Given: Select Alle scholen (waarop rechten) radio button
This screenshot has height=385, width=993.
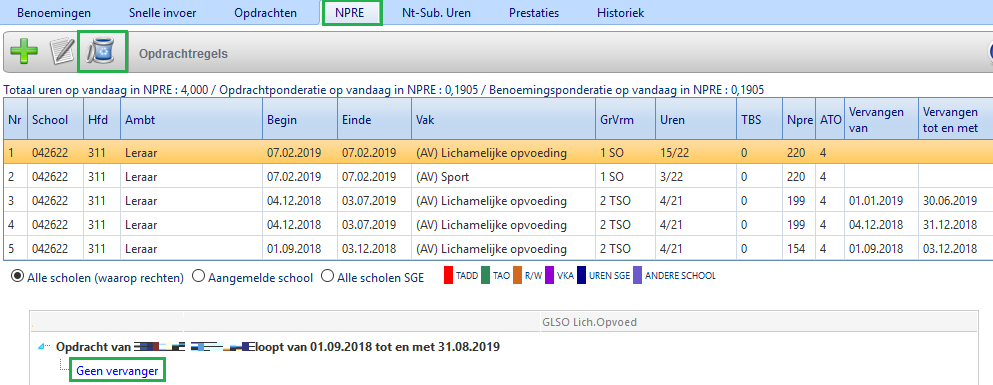Looking at the screenshot, I should click(x=18, y=277).
